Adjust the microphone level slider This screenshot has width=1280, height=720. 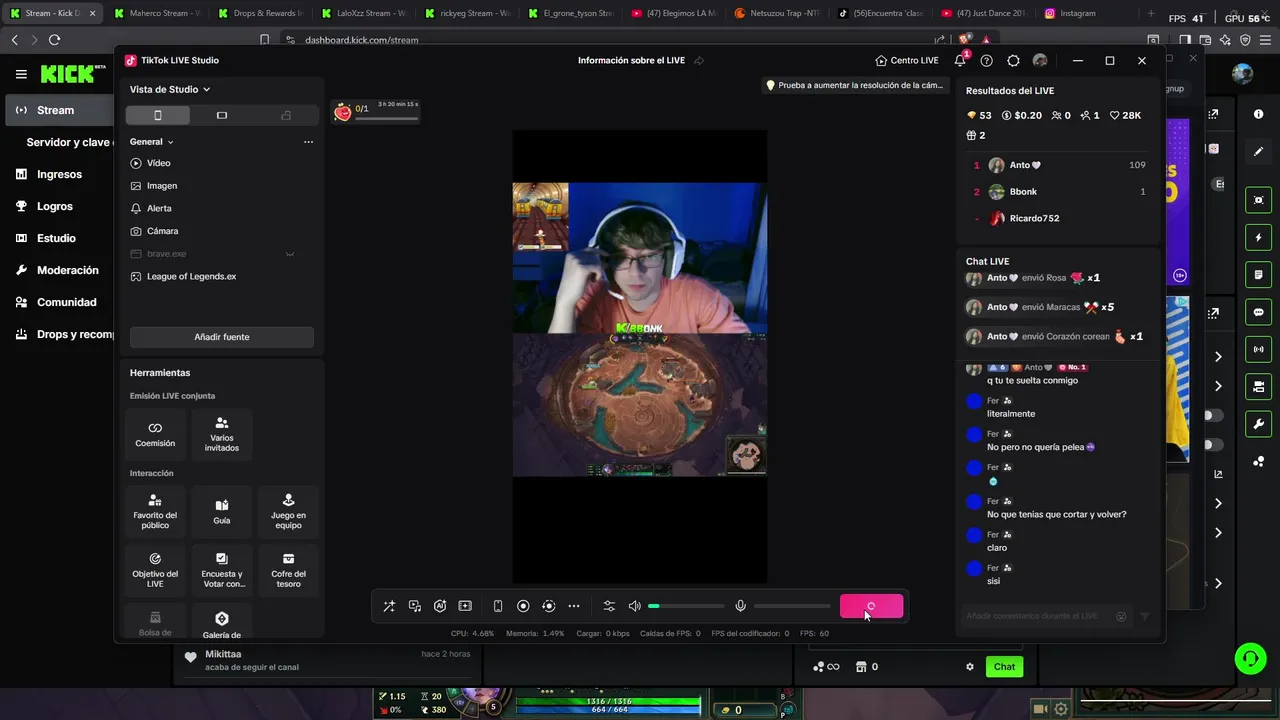click(792, 606)
